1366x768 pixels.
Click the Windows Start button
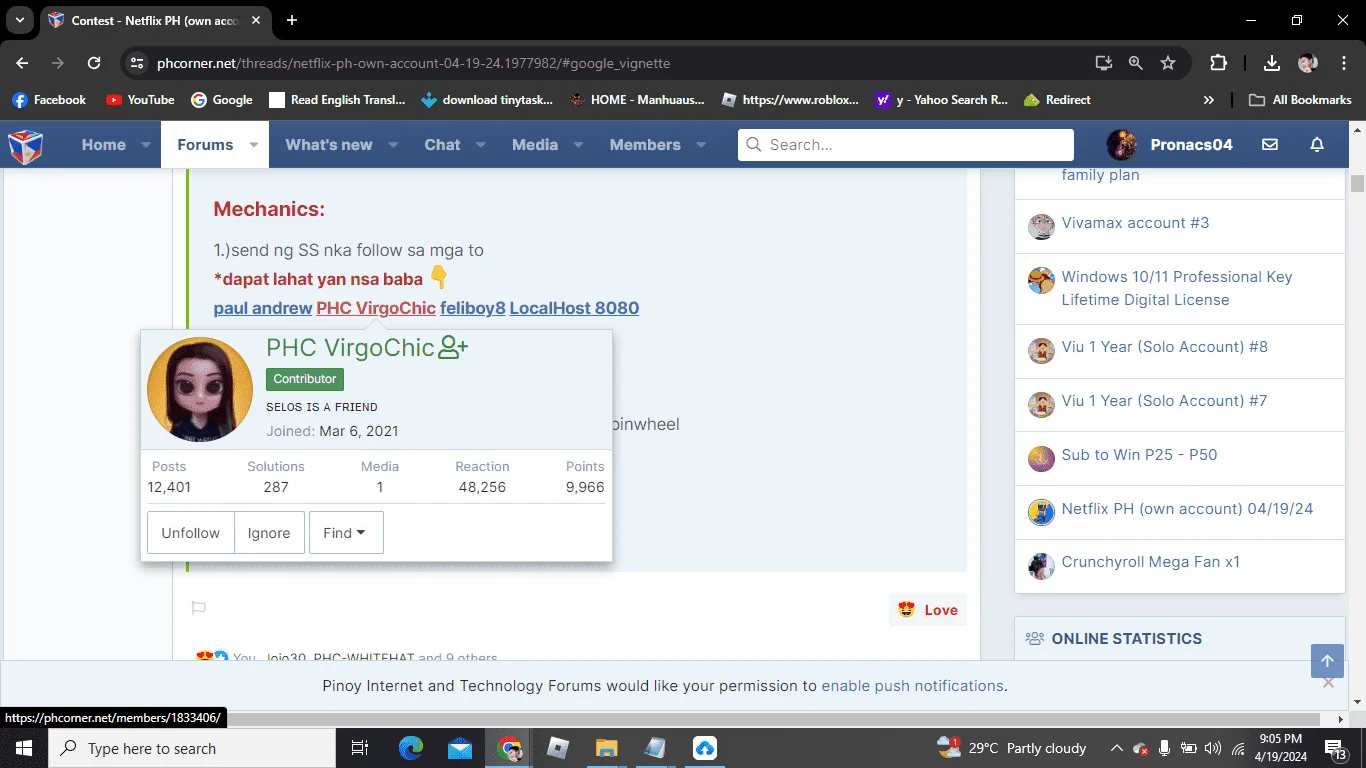tap(23, 748)
